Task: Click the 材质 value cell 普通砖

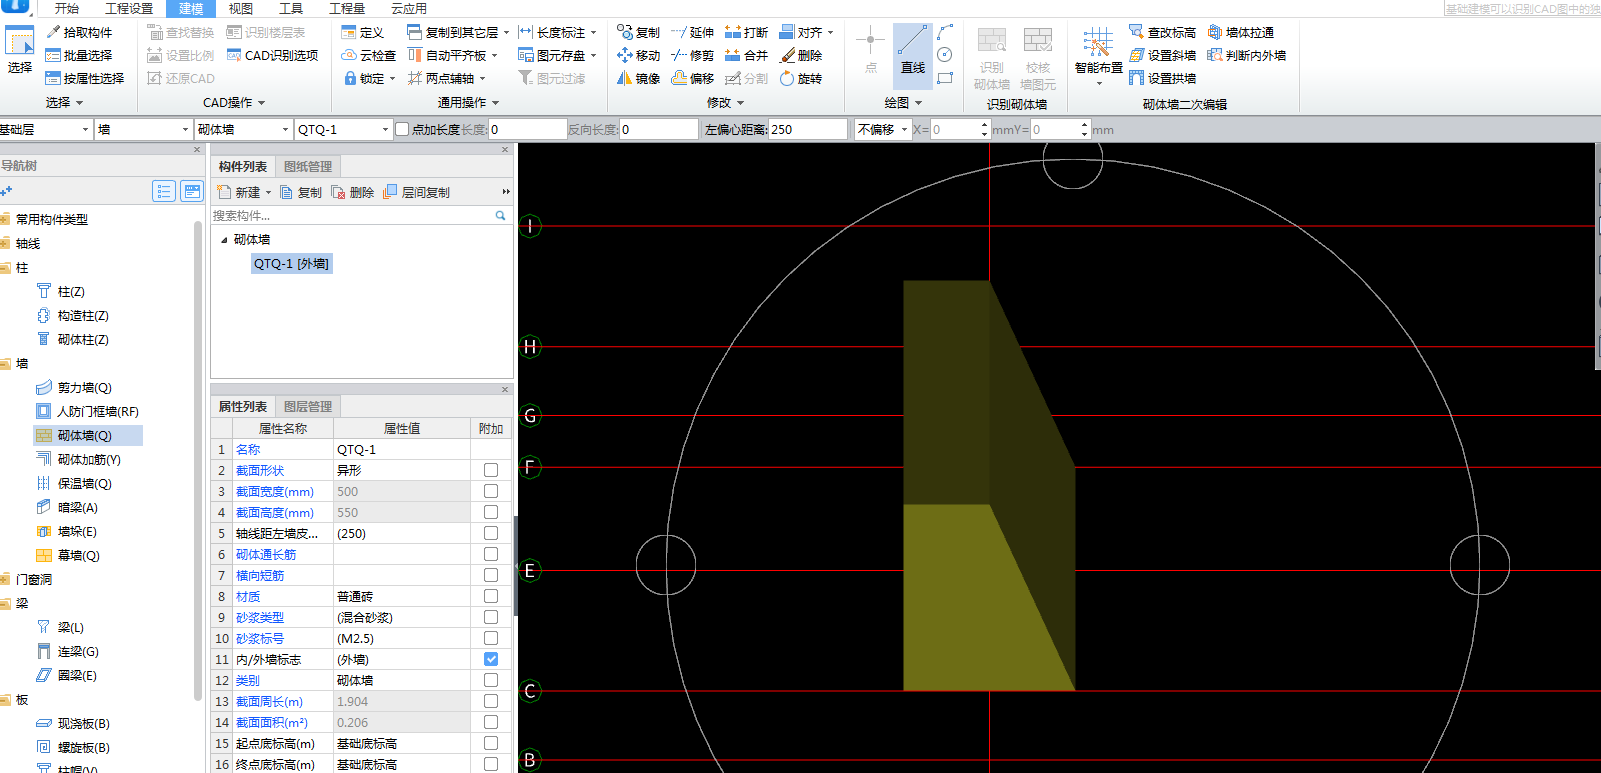Action: (x=402, y=596)
